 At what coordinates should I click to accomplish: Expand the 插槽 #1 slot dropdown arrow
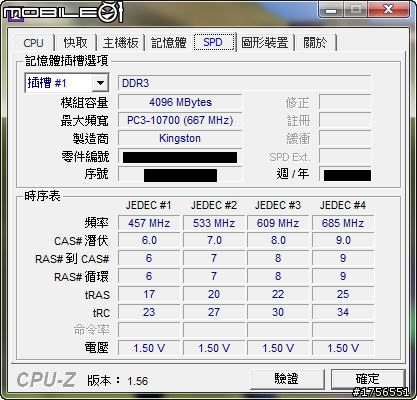[100, 83]
